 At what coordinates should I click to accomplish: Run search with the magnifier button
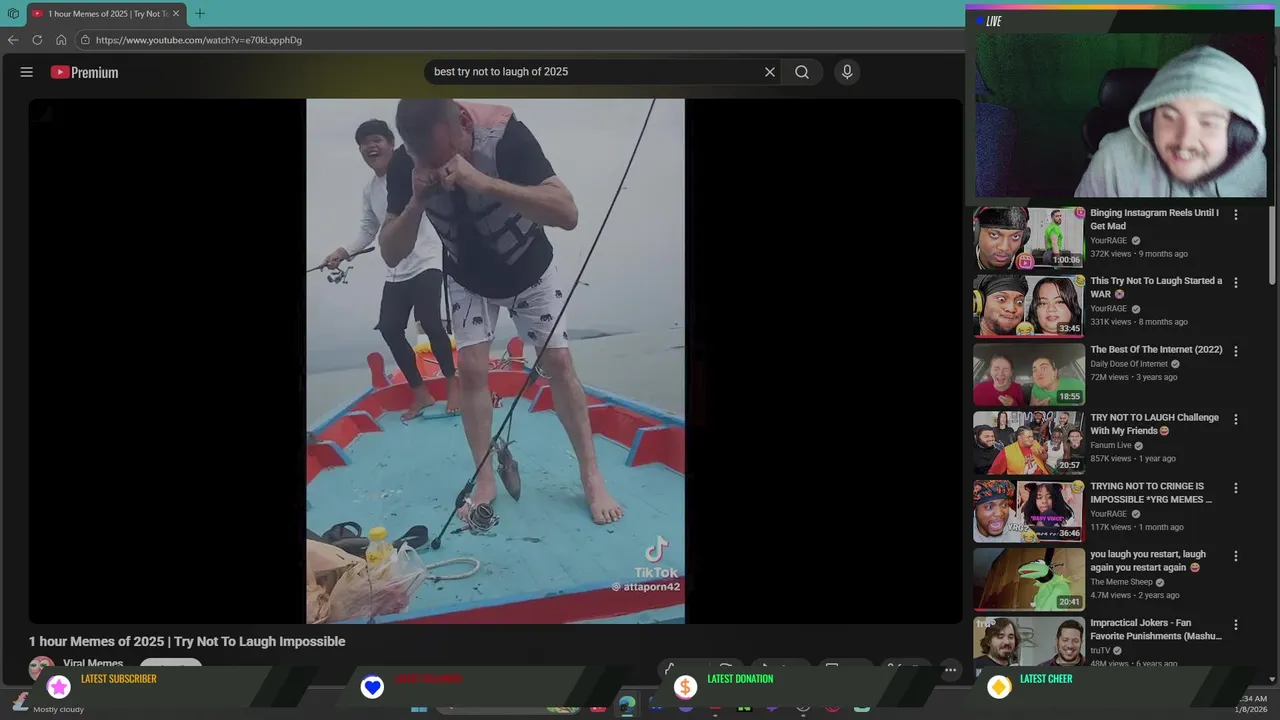coord(802,72)
